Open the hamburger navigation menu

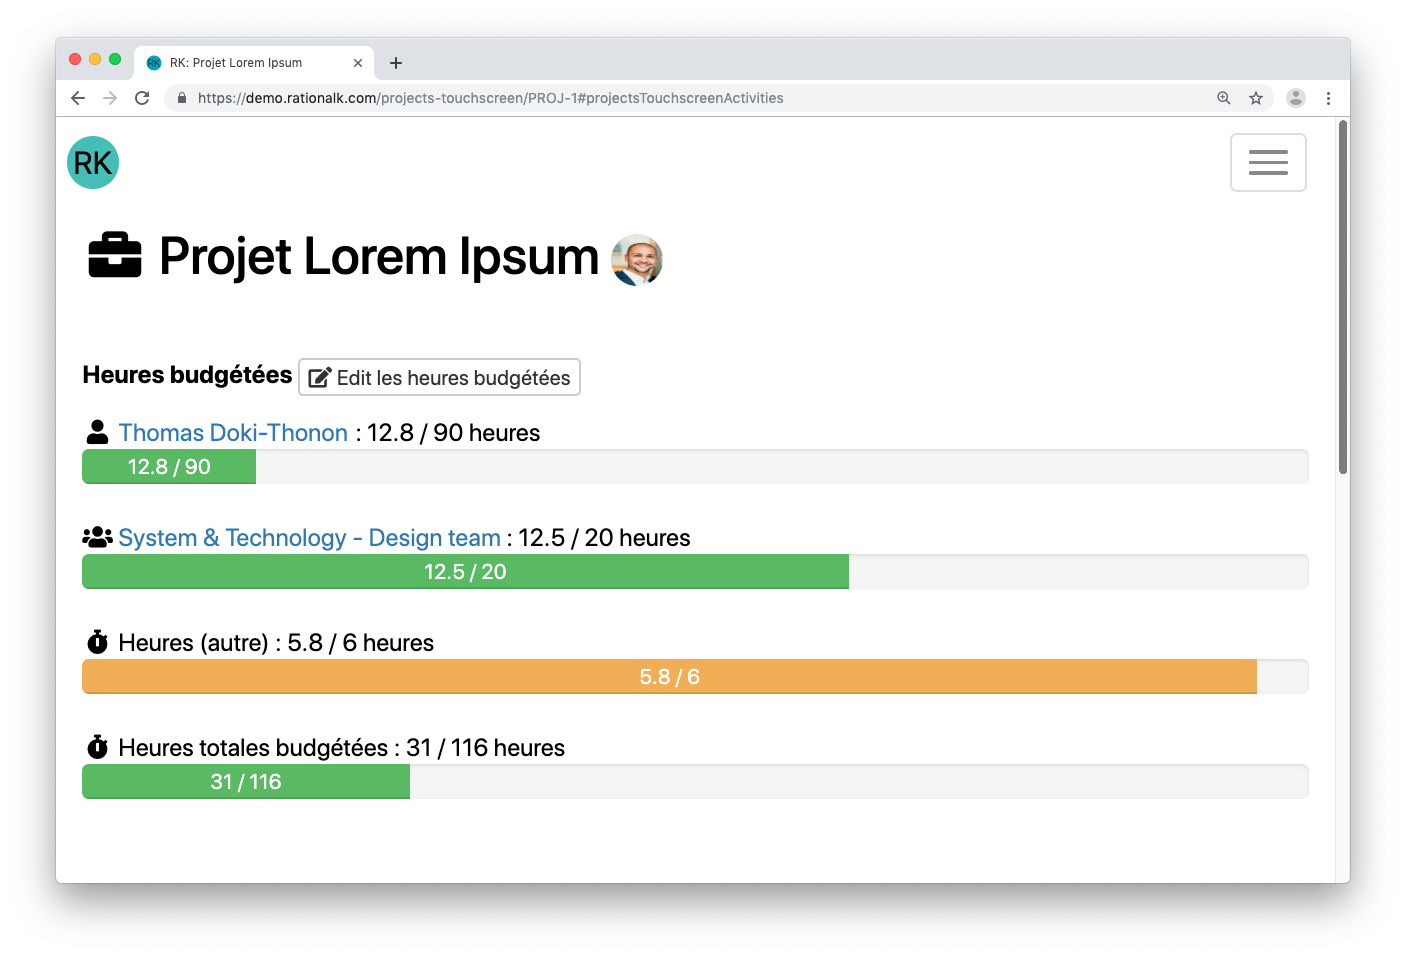[x=1267, y=162]
